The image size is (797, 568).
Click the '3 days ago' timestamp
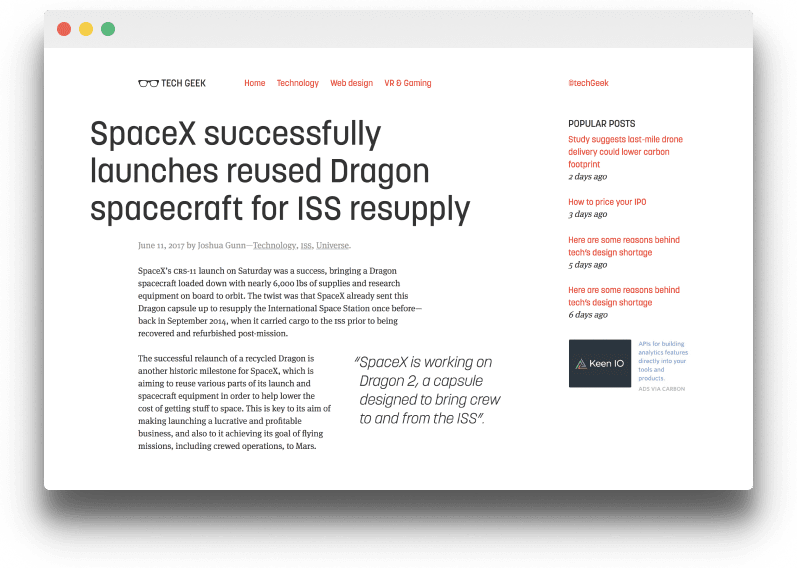[x=588, y=215]
